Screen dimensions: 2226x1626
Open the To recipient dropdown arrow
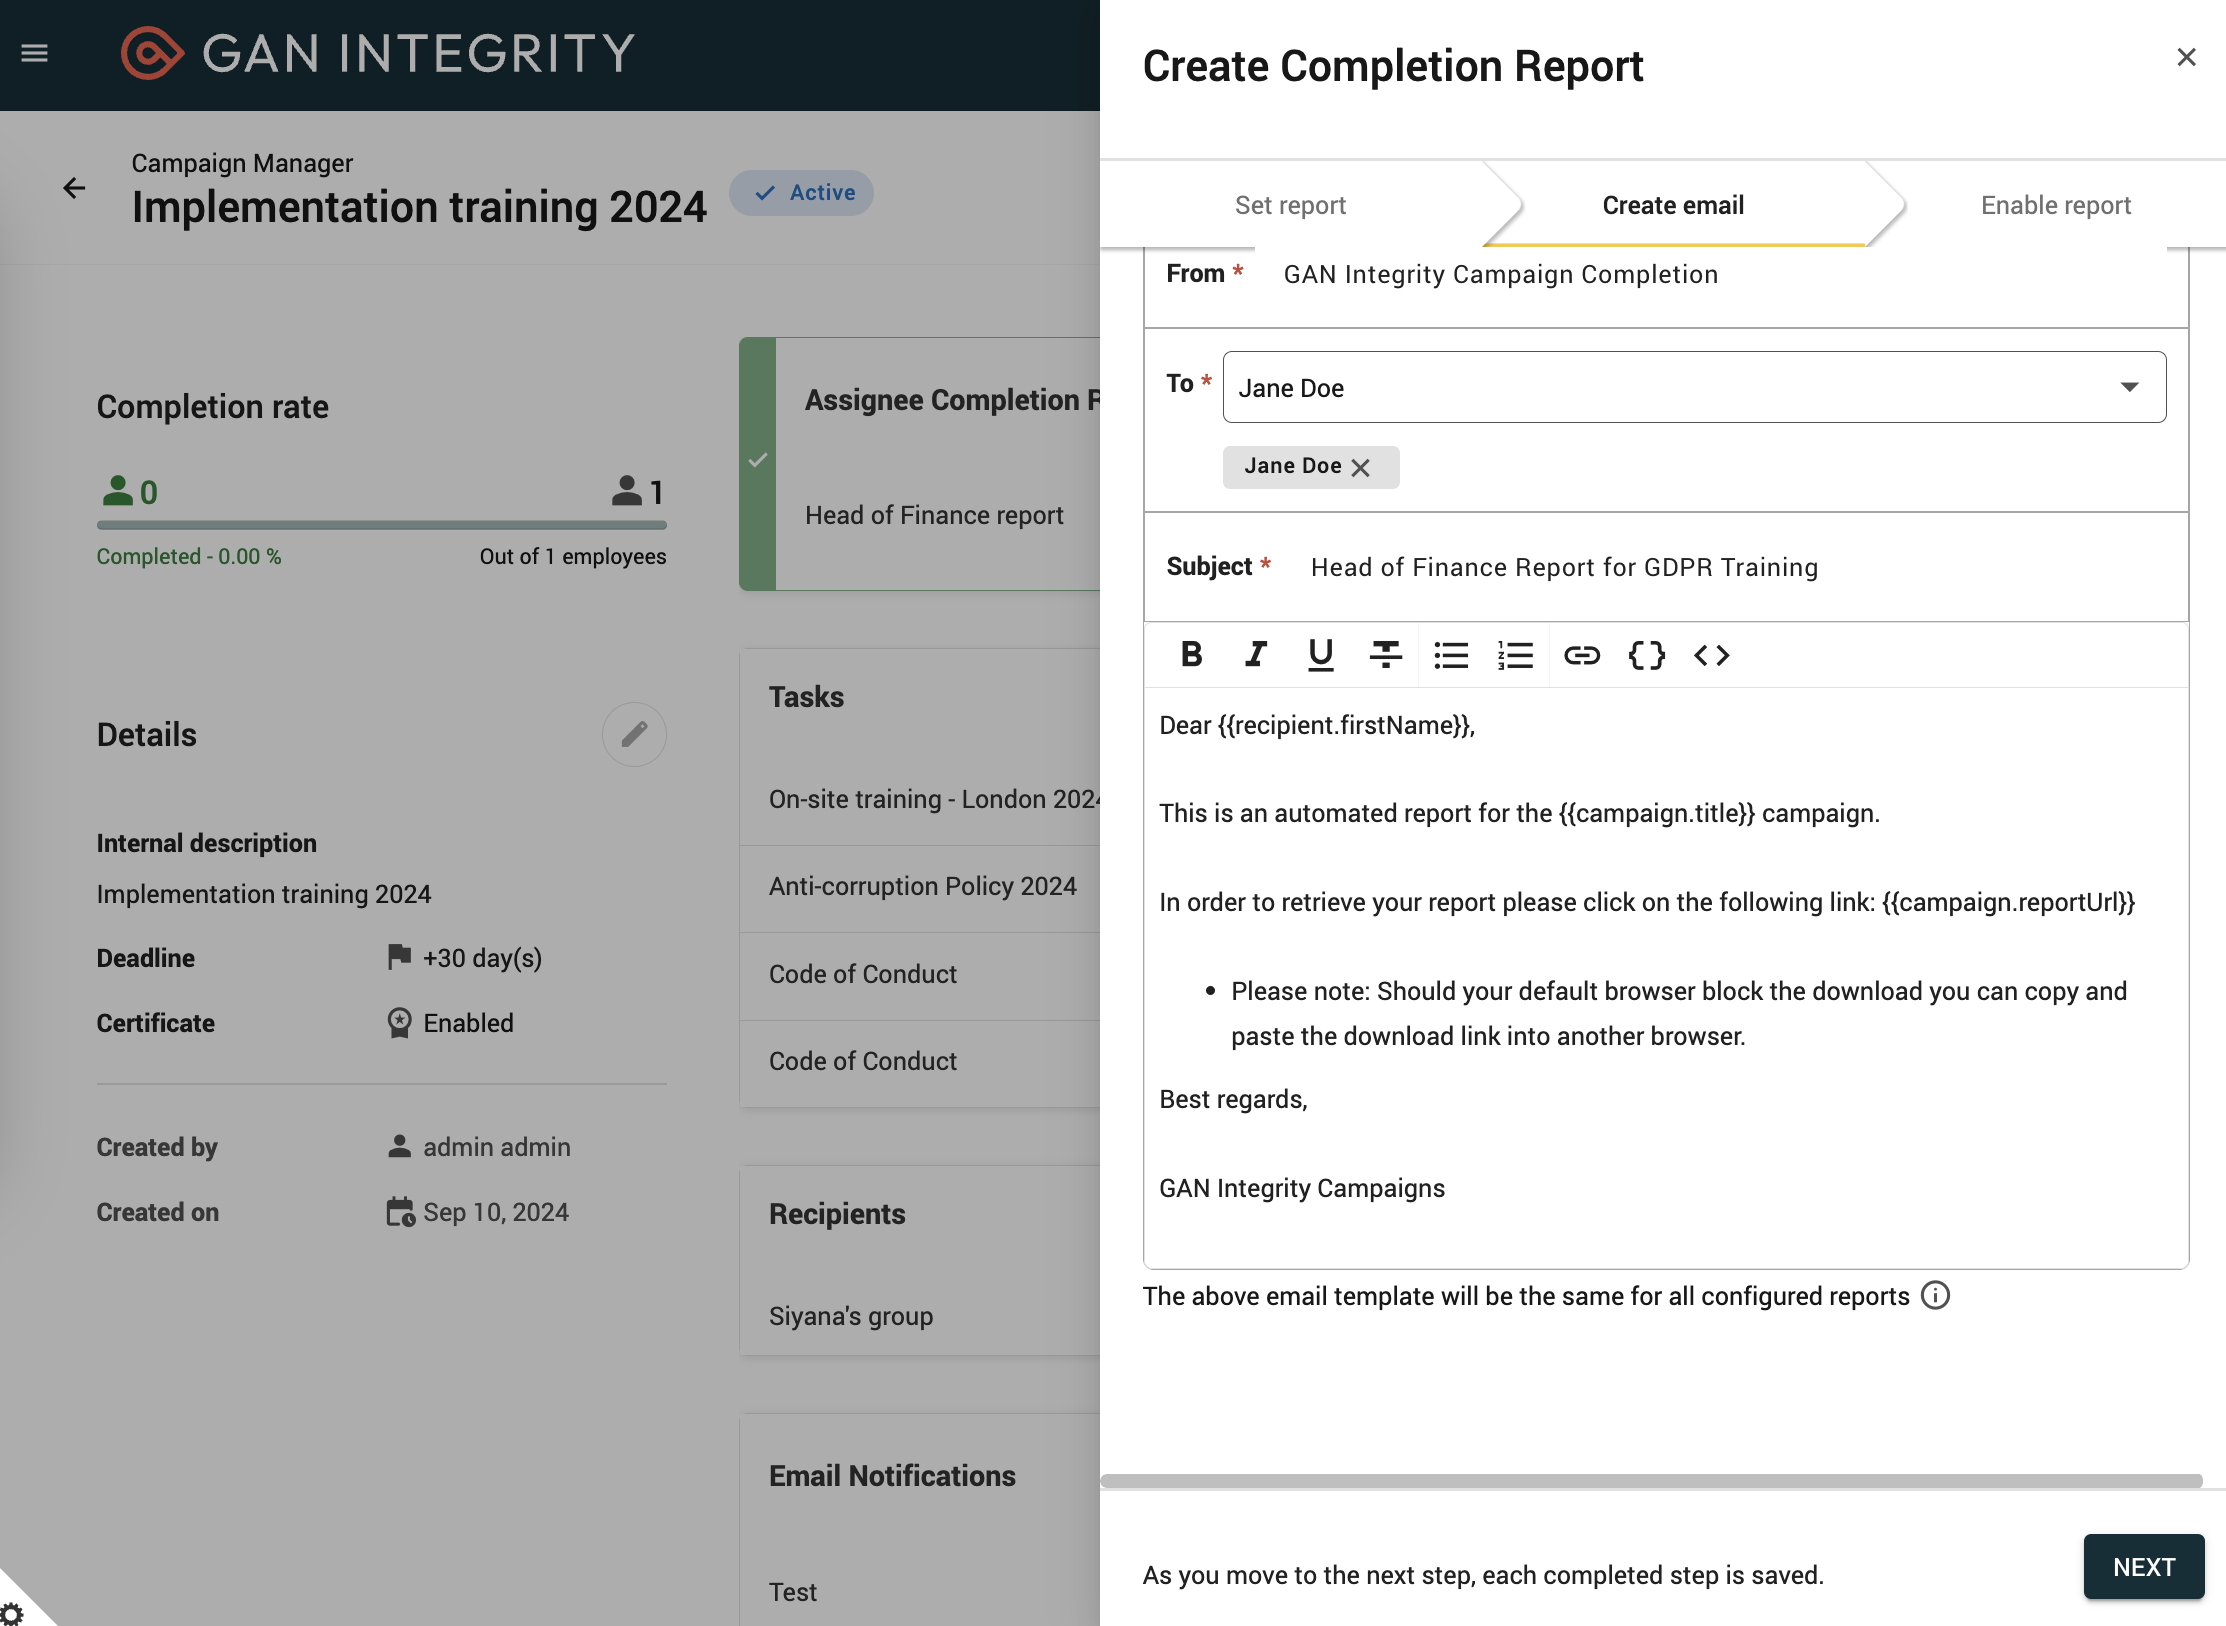coord(2130,387)
